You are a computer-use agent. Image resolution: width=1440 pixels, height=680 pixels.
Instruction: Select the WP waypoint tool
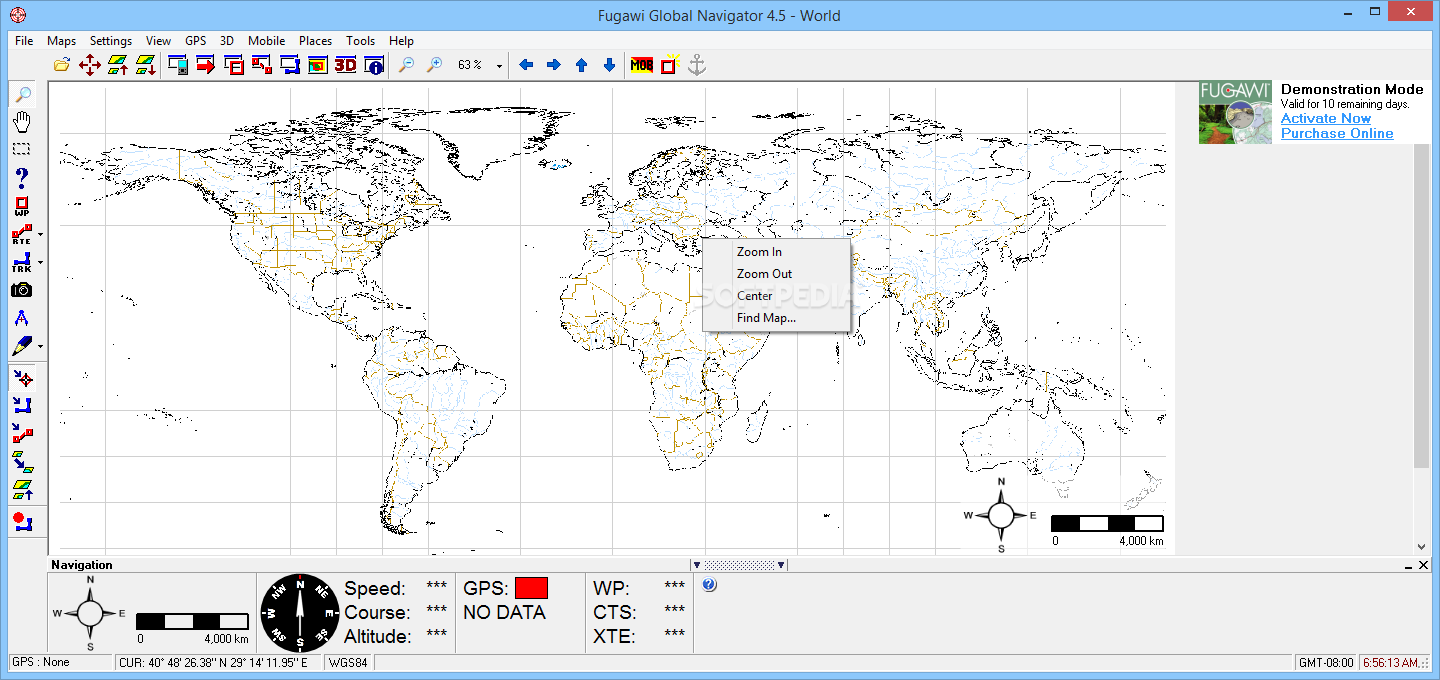22,206
